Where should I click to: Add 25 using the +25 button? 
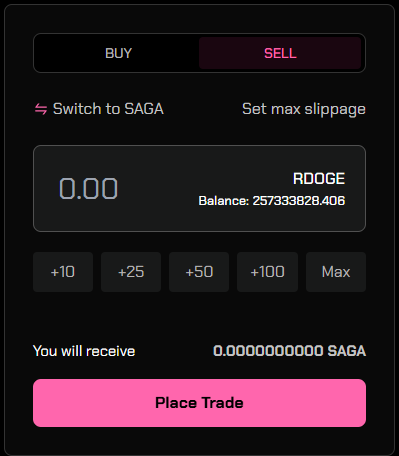click(x=131, y=272)
